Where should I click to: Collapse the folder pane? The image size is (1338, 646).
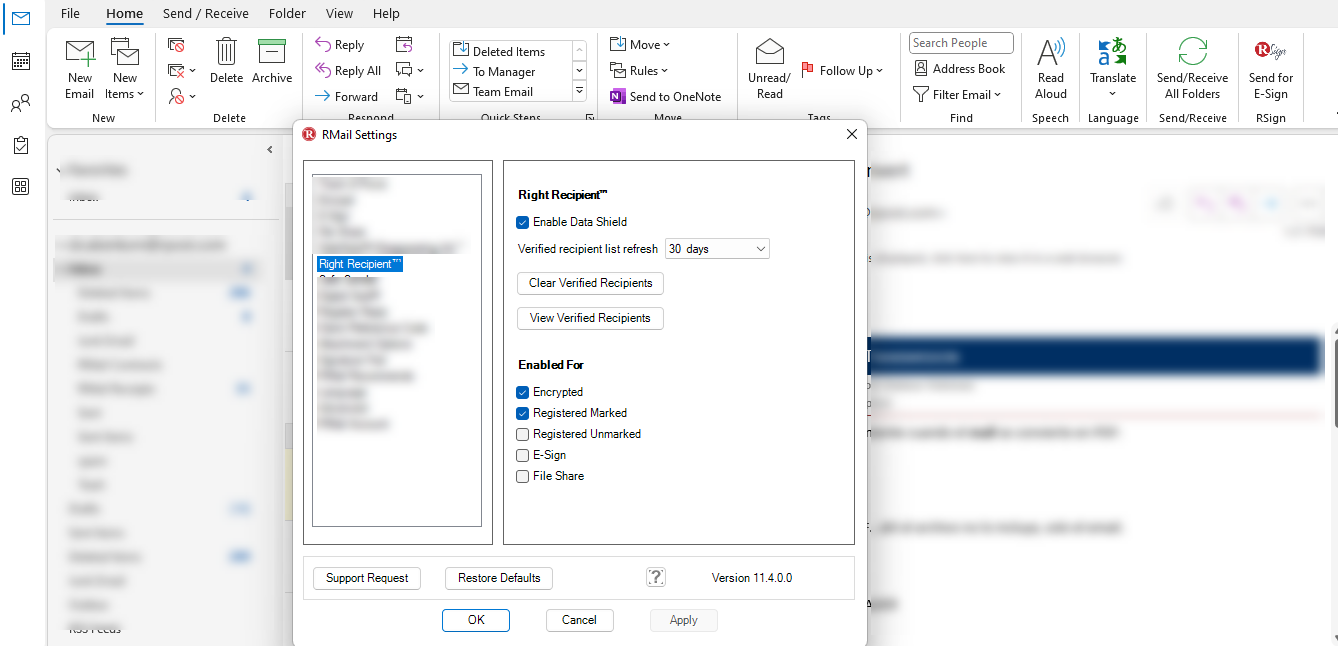pos(270,150)
